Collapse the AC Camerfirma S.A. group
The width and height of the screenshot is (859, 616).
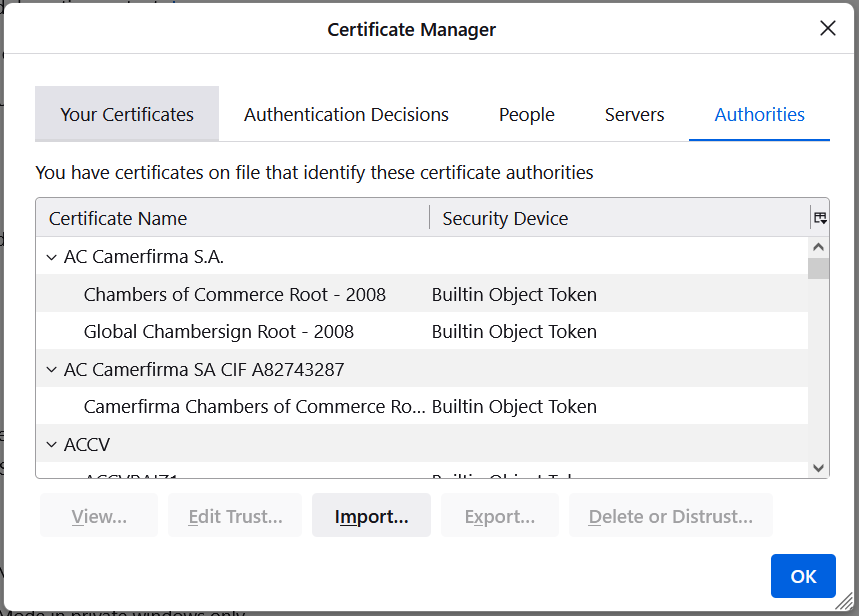tap(51, 257)
